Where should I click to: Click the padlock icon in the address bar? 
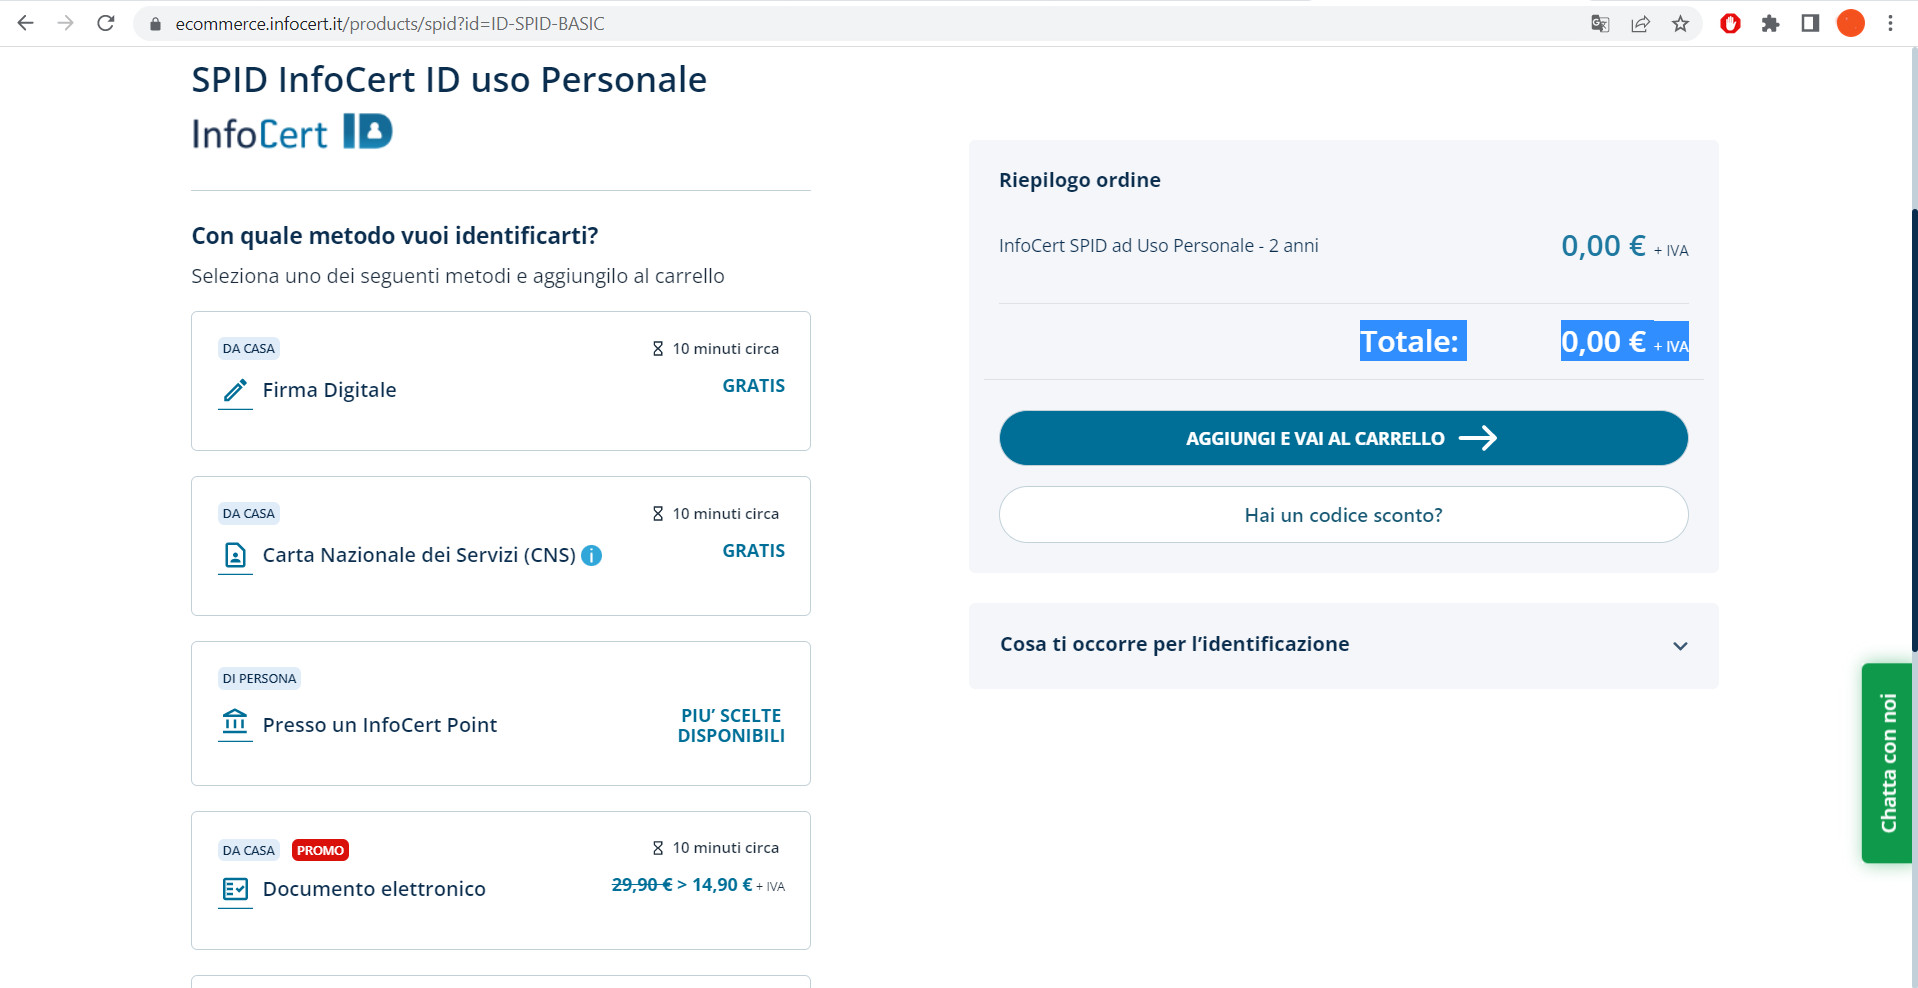pos(153,23)
